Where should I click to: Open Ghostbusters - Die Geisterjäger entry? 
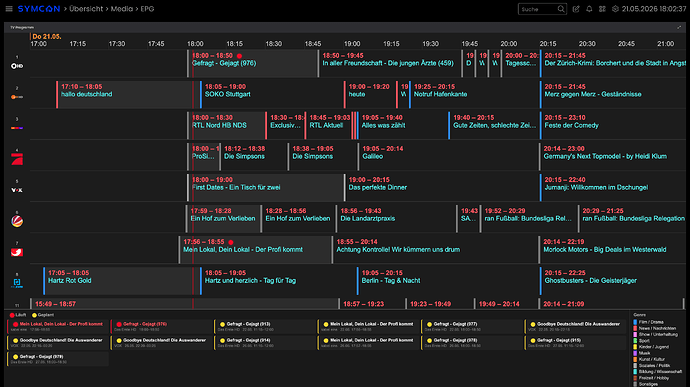coord(613,280)
